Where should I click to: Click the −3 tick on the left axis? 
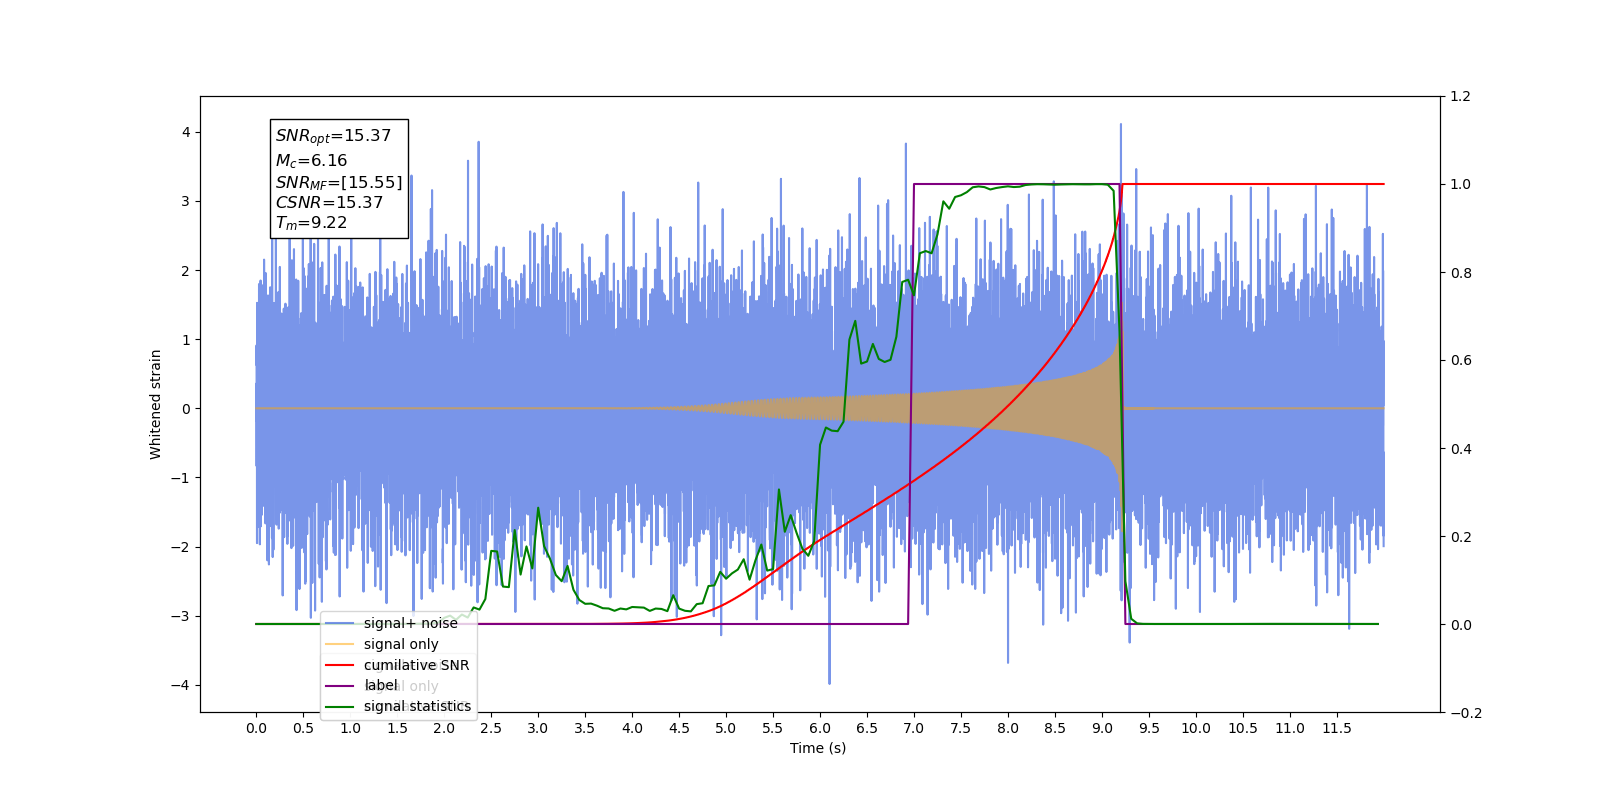click(x=180, y=616)
